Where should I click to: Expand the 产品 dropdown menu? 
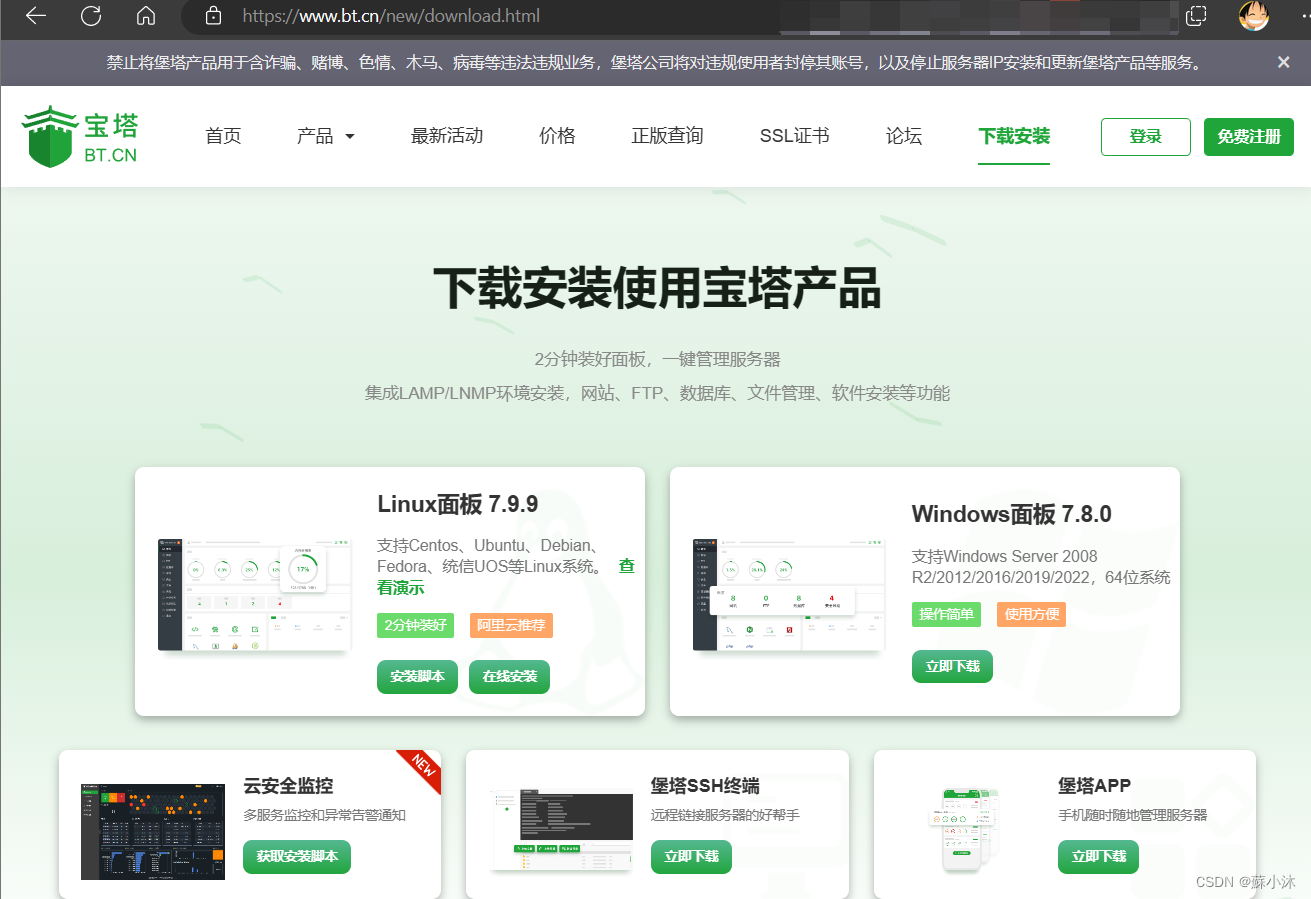[x=326, y=136]
